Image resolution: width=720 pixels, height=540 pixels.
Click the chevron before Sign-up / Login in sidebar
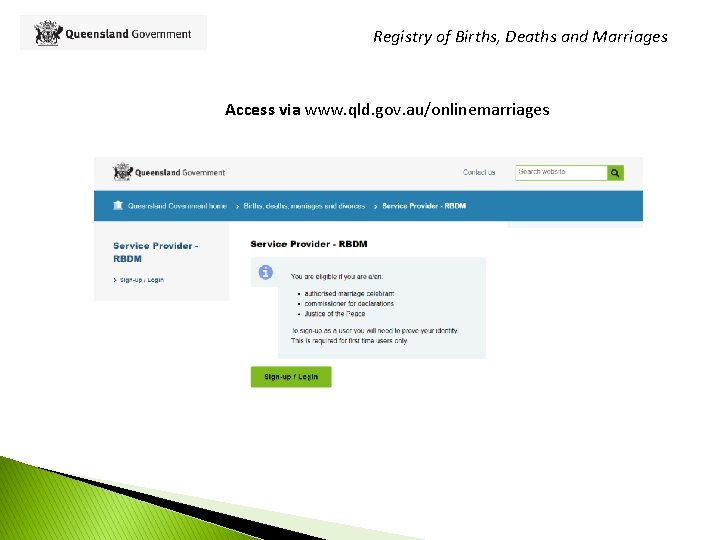115,280
